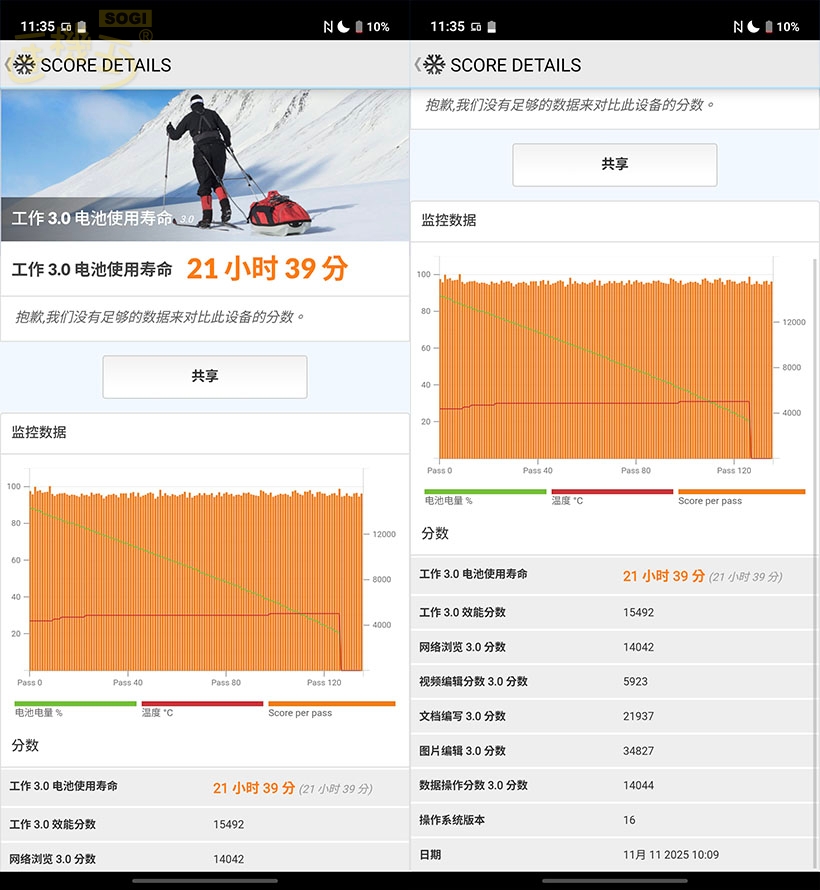
Task: Toggle the Score per pass legend on right chart
Action: (710, 500)
